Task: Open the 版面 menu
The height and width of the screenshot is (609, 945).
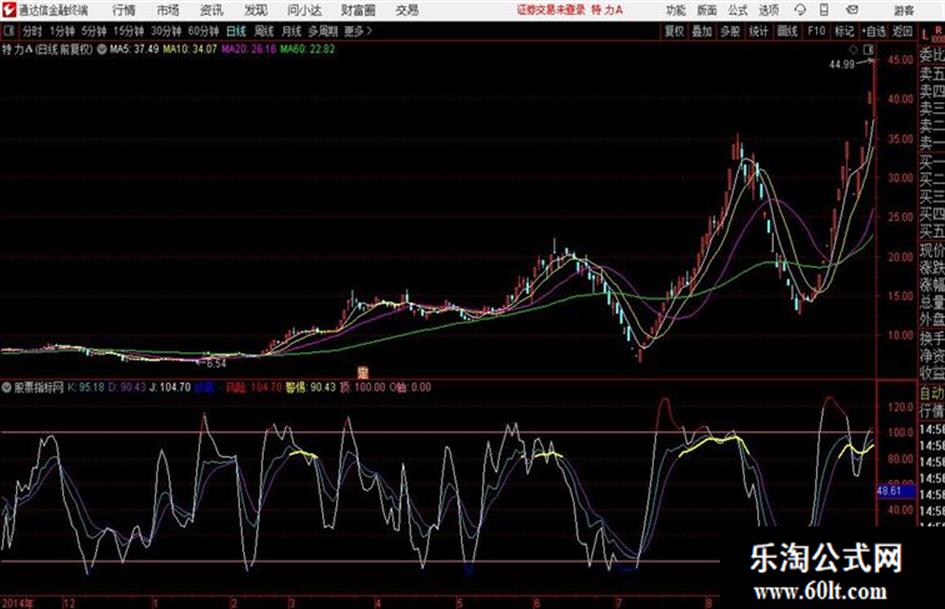Action: (x=707, y=10)
